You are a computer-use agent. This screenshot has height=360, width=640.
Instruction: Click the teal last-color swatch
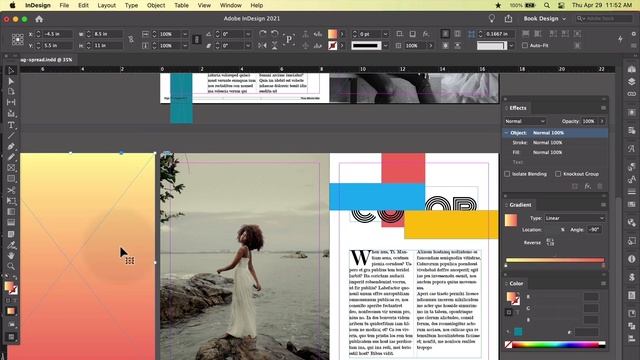click(518, 332)
